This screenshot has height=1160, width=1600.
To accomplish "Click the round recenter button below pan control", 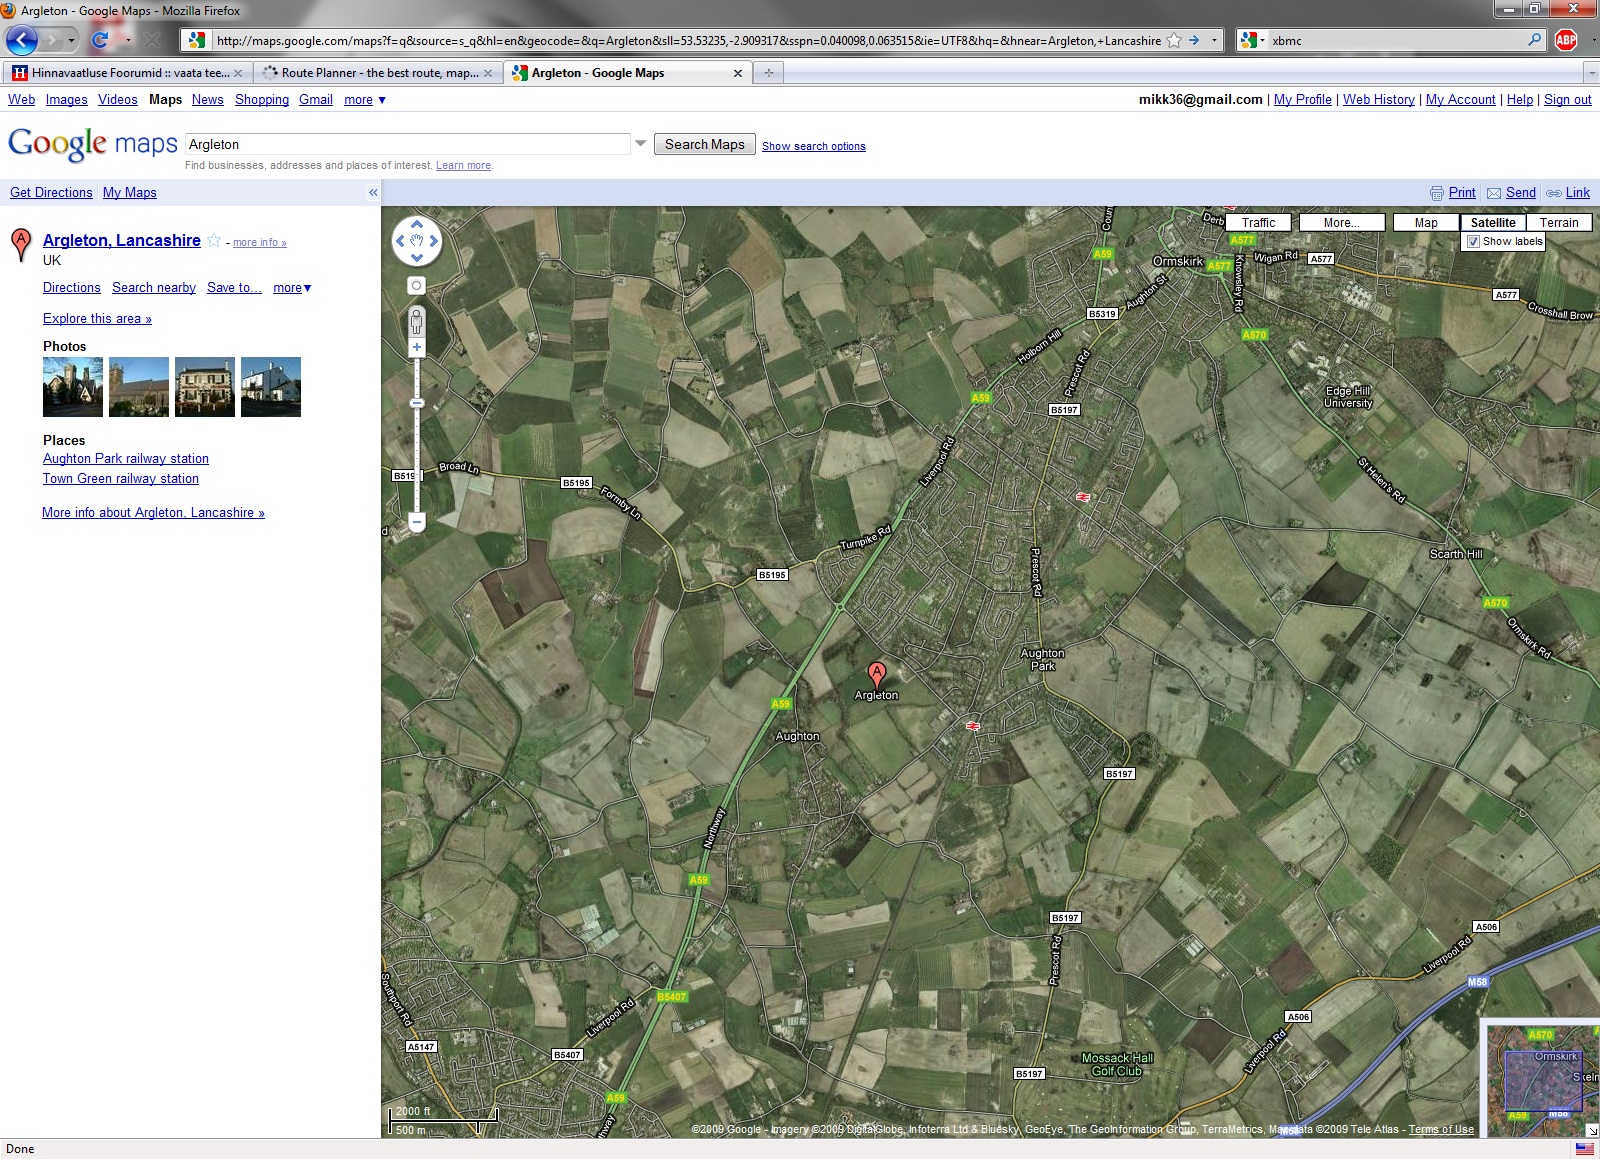I will pyautogui.click(x=417, y=286).
